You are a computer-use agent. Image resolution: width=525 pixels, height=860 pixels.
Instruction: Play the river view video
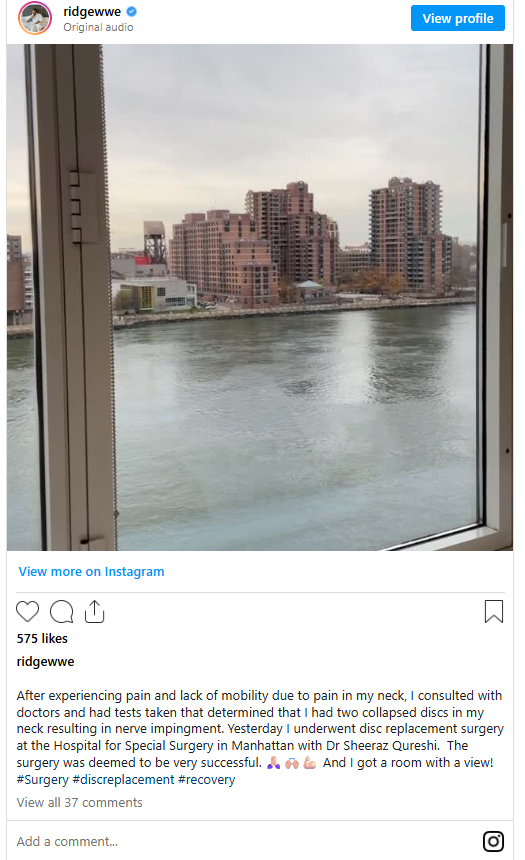tap(260, 297)
